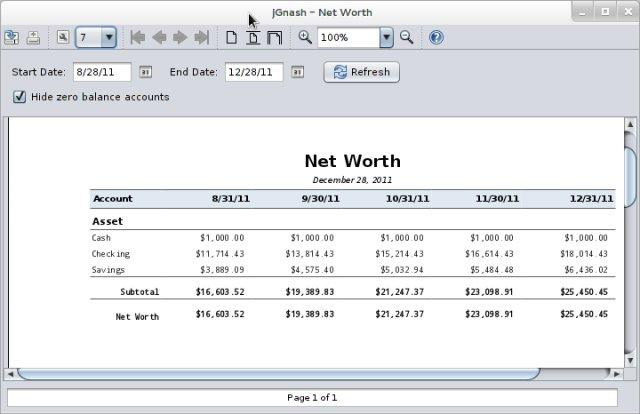The width and height of the screenshot is (640, 414).
Task: Click the horizontal scrollbar right arrow
Action: (617, 374)
